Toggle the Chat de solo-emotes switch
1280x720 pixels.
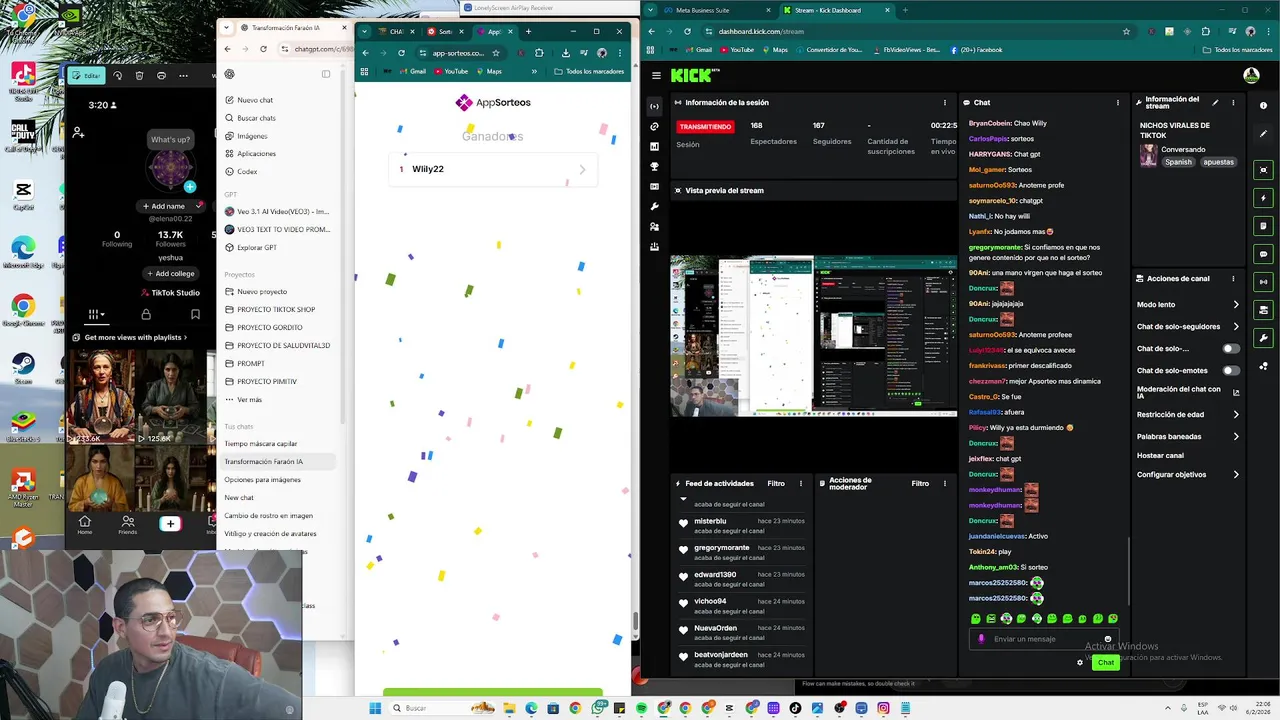coord(1231,371)
